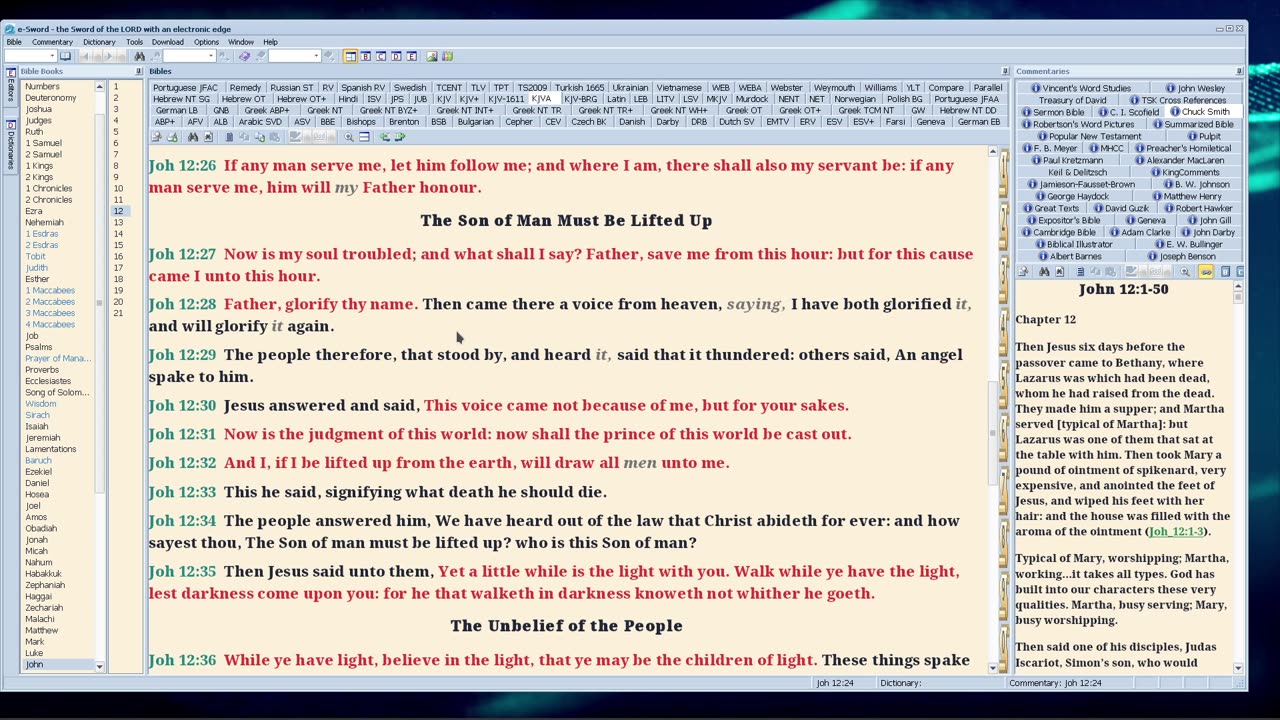
Task: Click the binoculars search icon in main toolbar
Action: [x=139, y=56]
